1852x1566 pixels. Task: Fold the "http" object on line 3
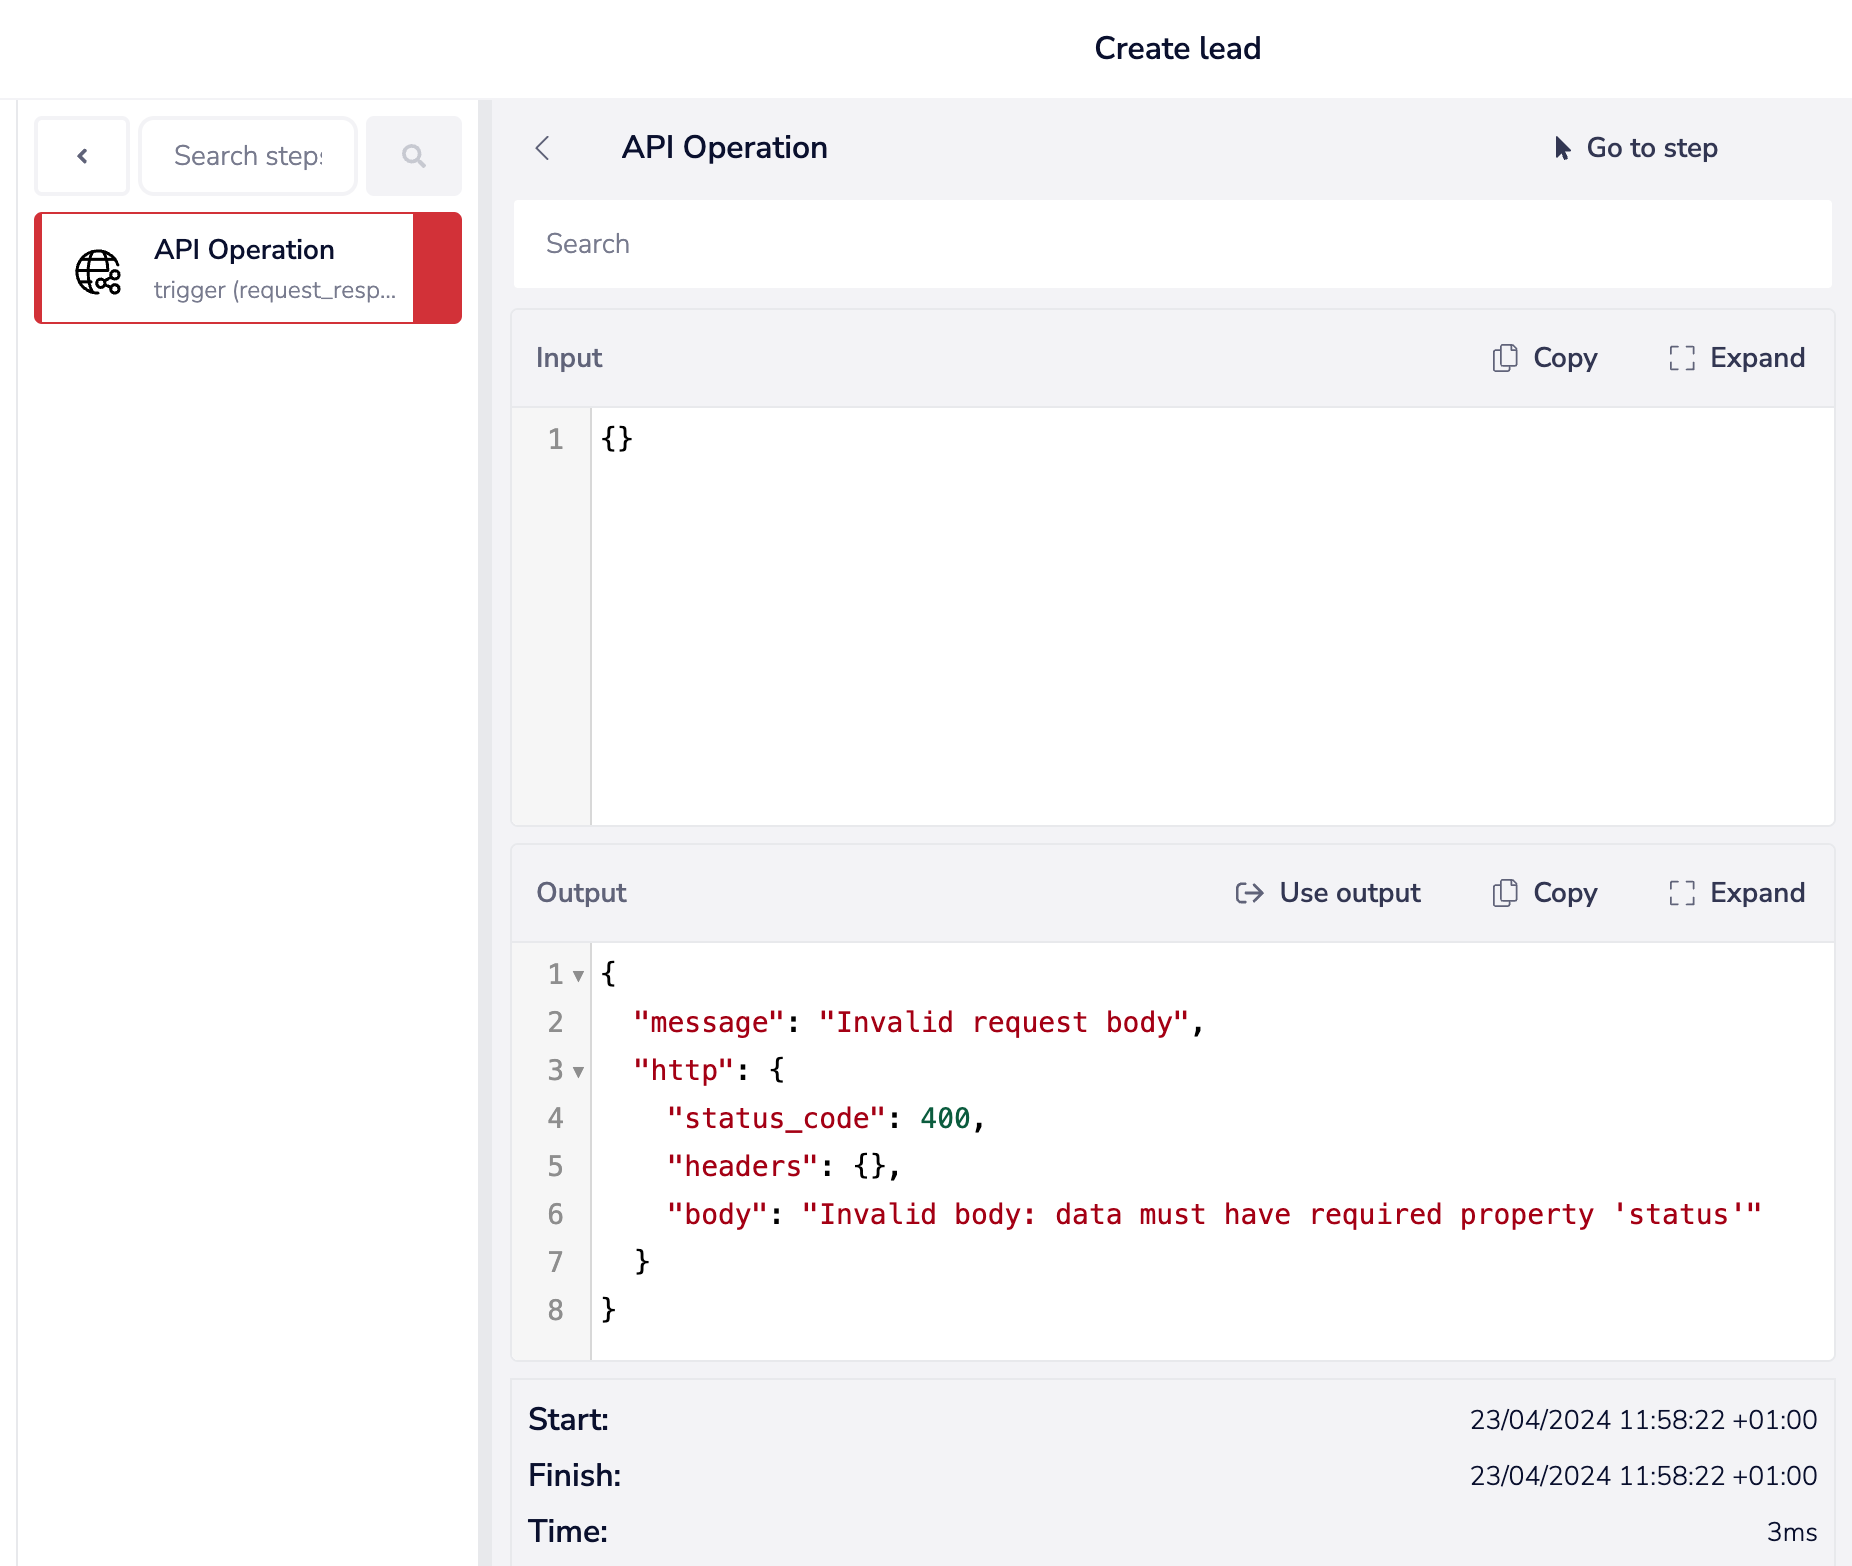click(578, 1072)
